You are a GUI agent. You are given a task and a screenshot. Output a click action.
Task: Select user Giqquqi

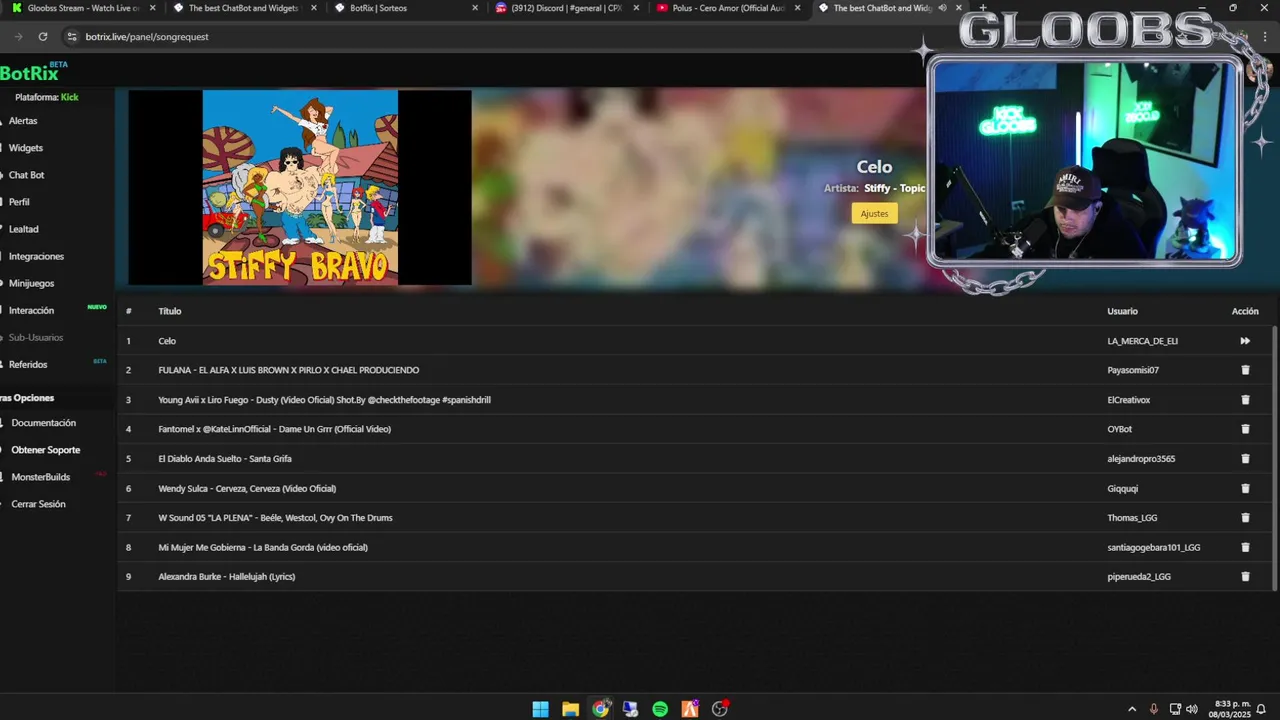[1123, 489]
